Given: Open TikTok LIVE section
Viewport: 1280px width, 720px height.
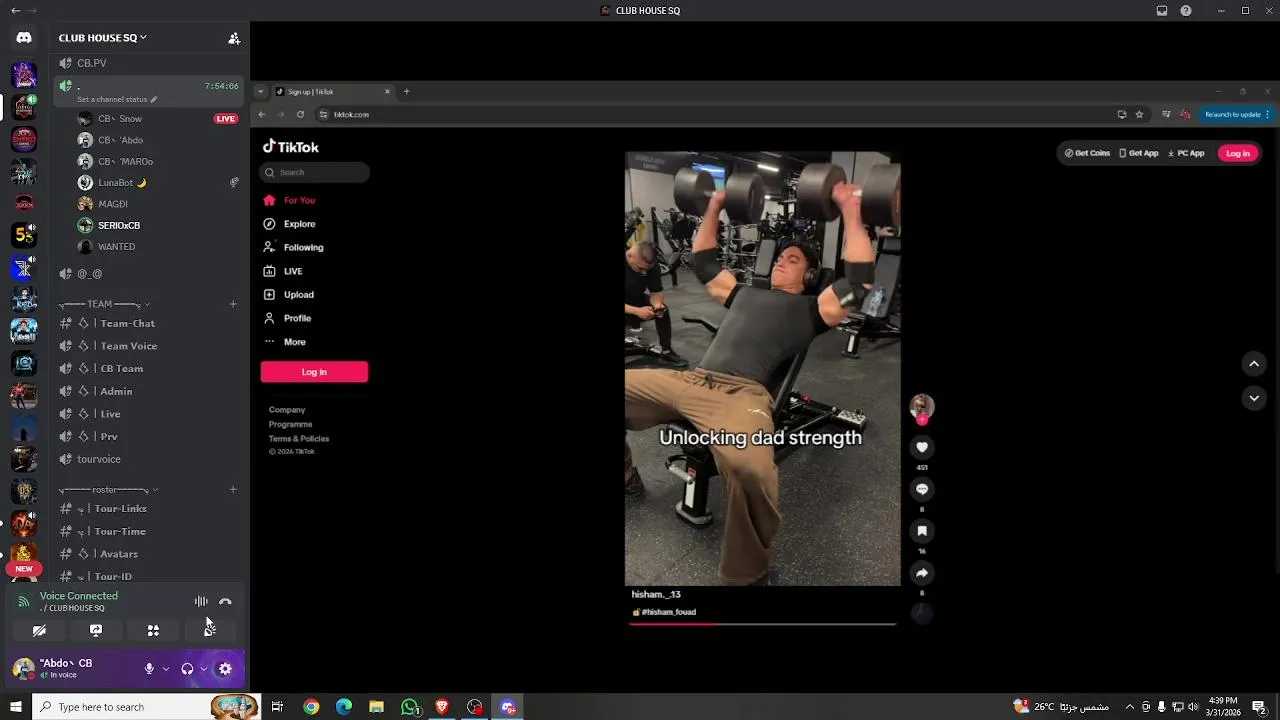Looking at the screenshot, I should coord(283,271).
